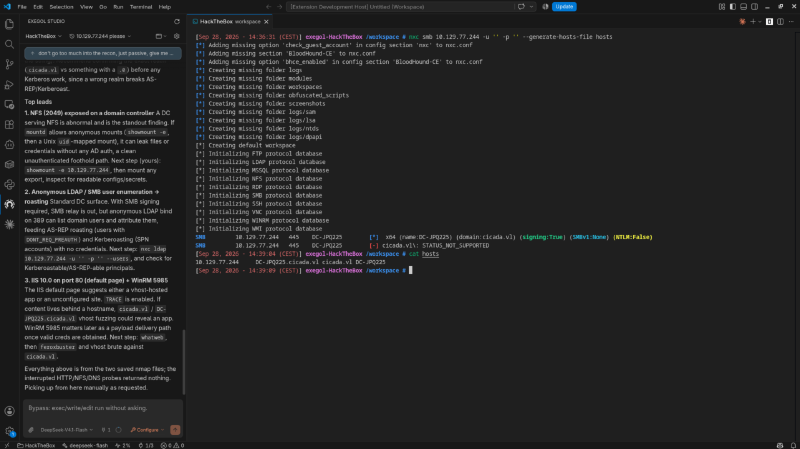This screenshot has height=449, width=800.
Task: Expand the chat dropdown chevron in title bar
Action: (x=531, y=7)
